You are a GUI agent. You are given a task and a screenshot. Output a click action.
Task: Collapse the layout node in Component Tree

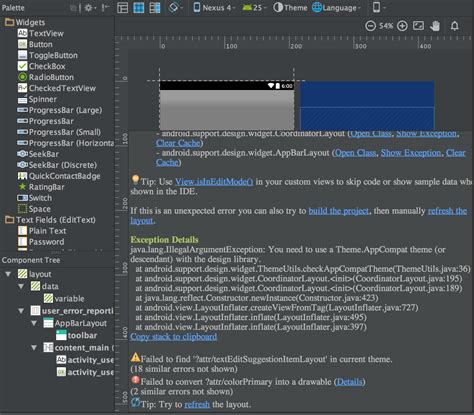[x=8, y=274]
